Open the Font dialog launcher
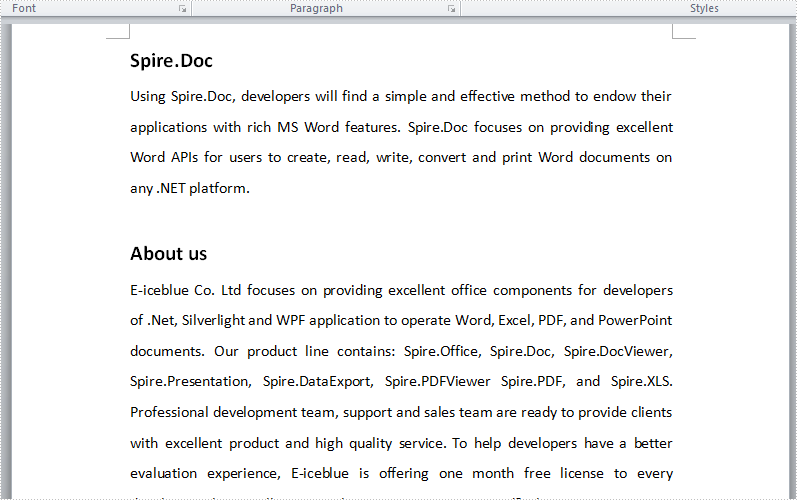This screenshot has height=500, width=797. tap(182, 9)
